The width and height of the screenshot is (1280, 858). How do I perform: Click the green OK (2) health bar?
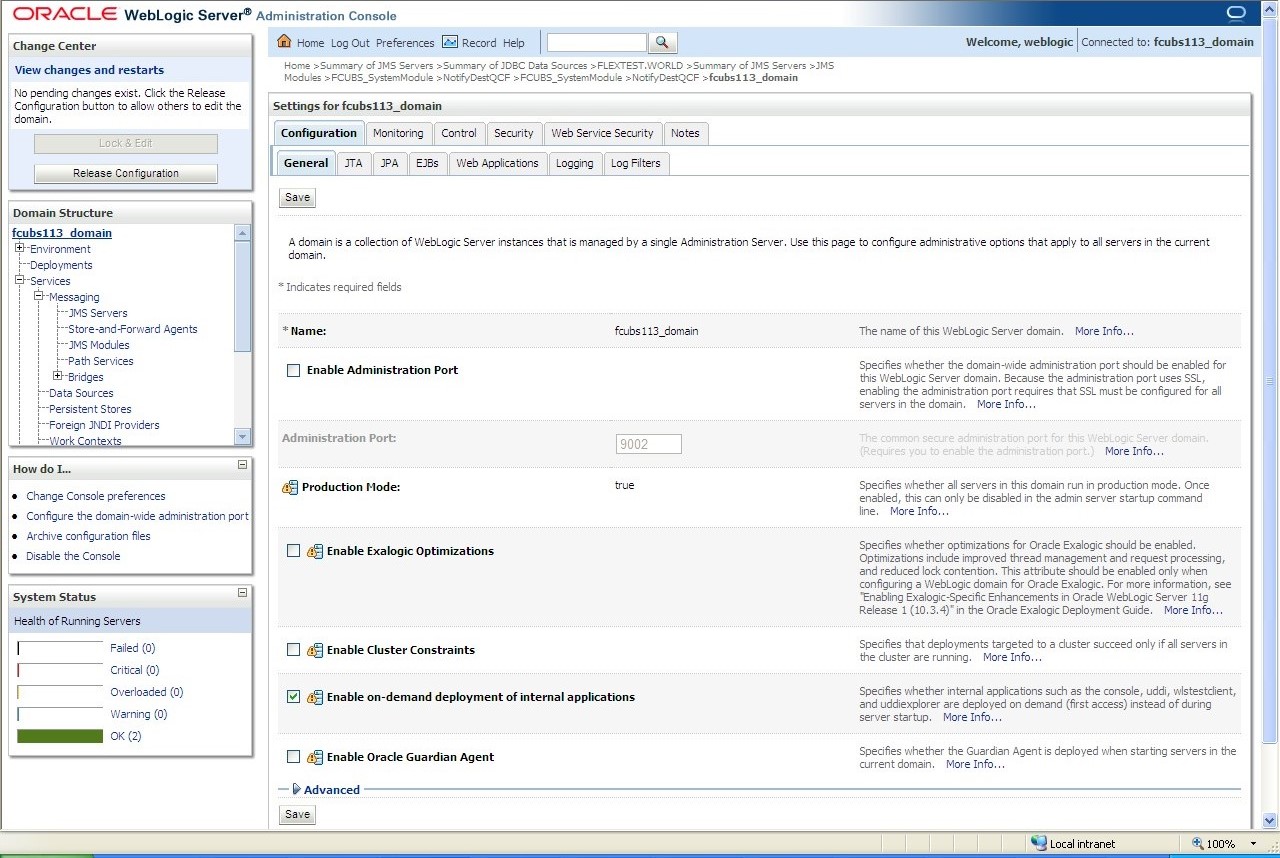point(59,735)
